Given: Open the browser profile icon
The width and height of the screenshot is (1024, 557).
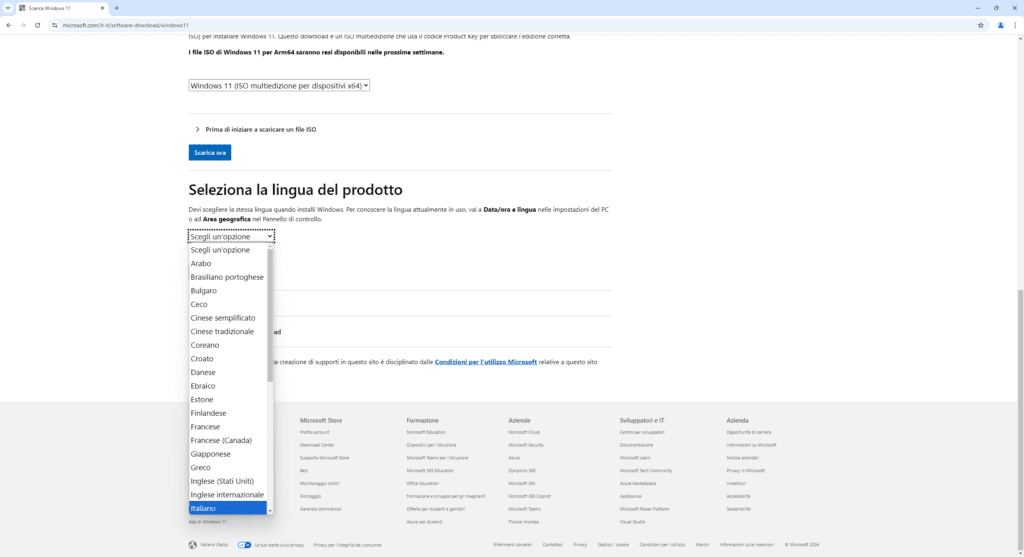Looking at the screenshot, I should coord(1000,25).
